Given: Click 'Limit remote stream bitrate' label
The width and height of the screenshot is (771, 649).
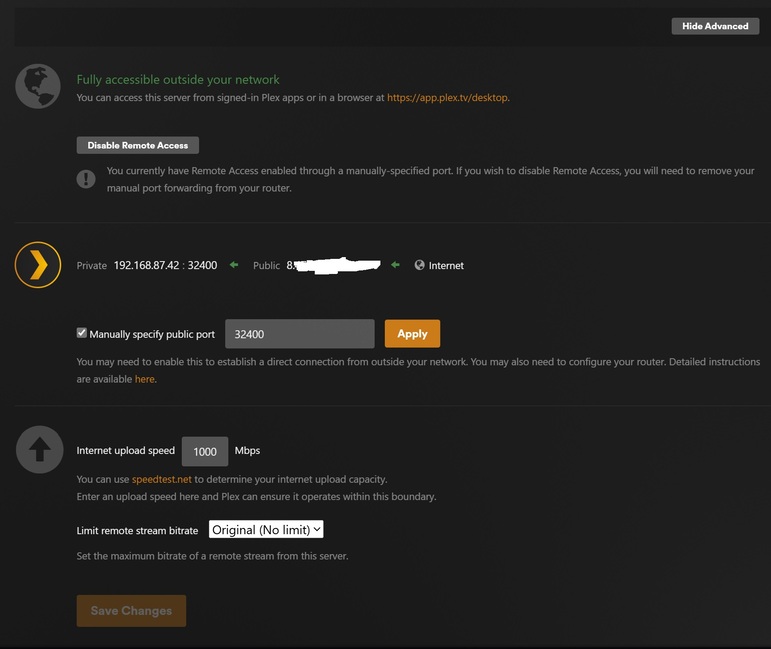Looking at the screenshot, I should [x=137, y=531].
